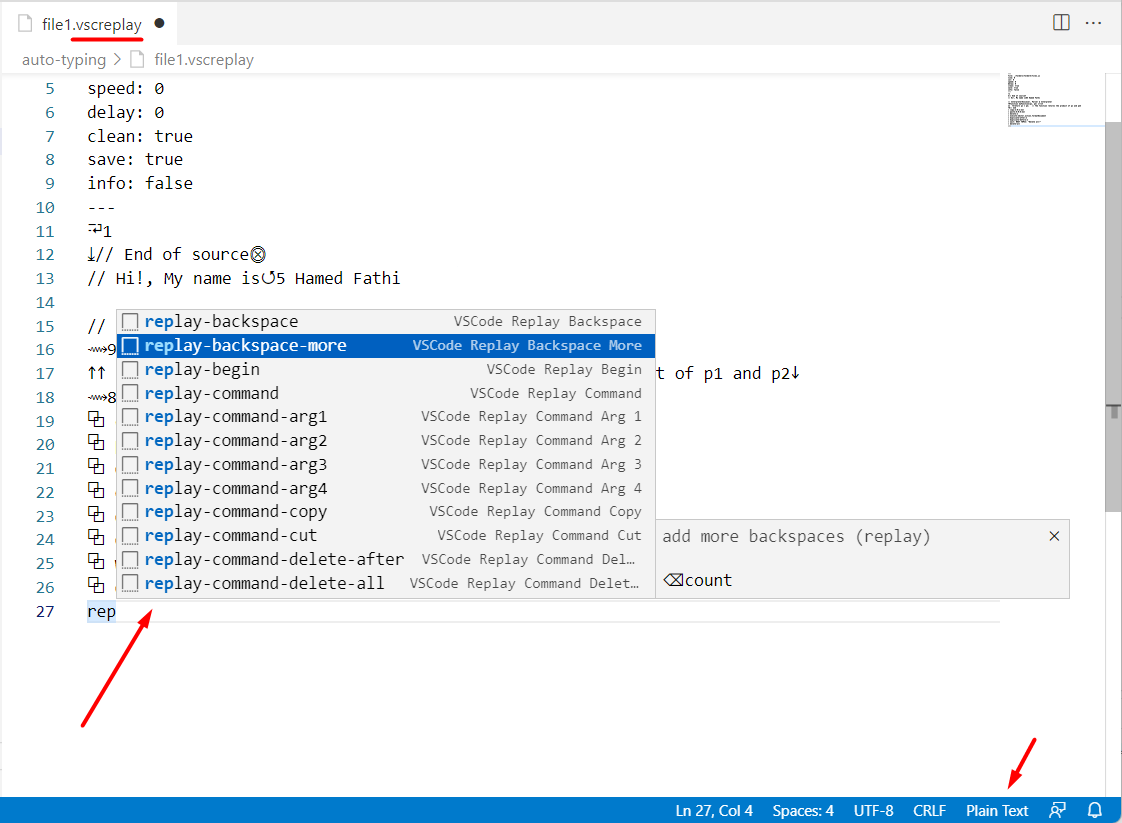Viewport: 1122px width, 823px height.
Task: Pick the replay-command-arg4 suggestion
Action: click(x=386, y=488)
